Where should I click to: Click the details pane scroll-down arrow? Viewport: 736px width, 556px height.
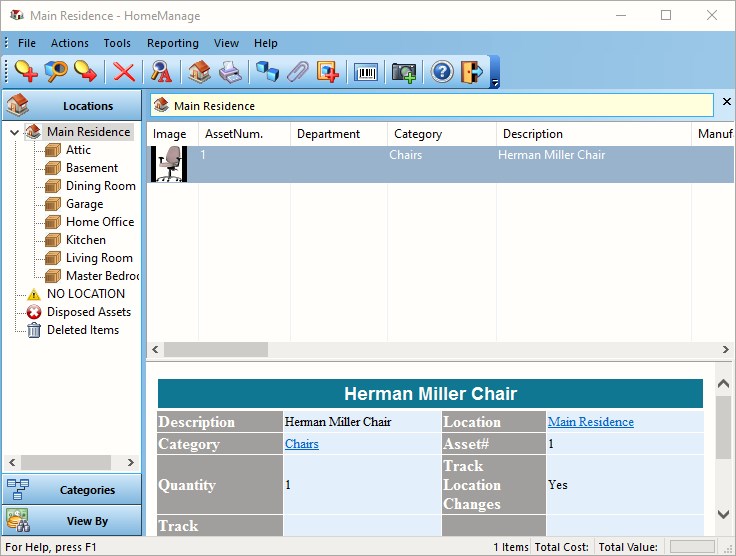pyautogui.click(x=723, y=514)
